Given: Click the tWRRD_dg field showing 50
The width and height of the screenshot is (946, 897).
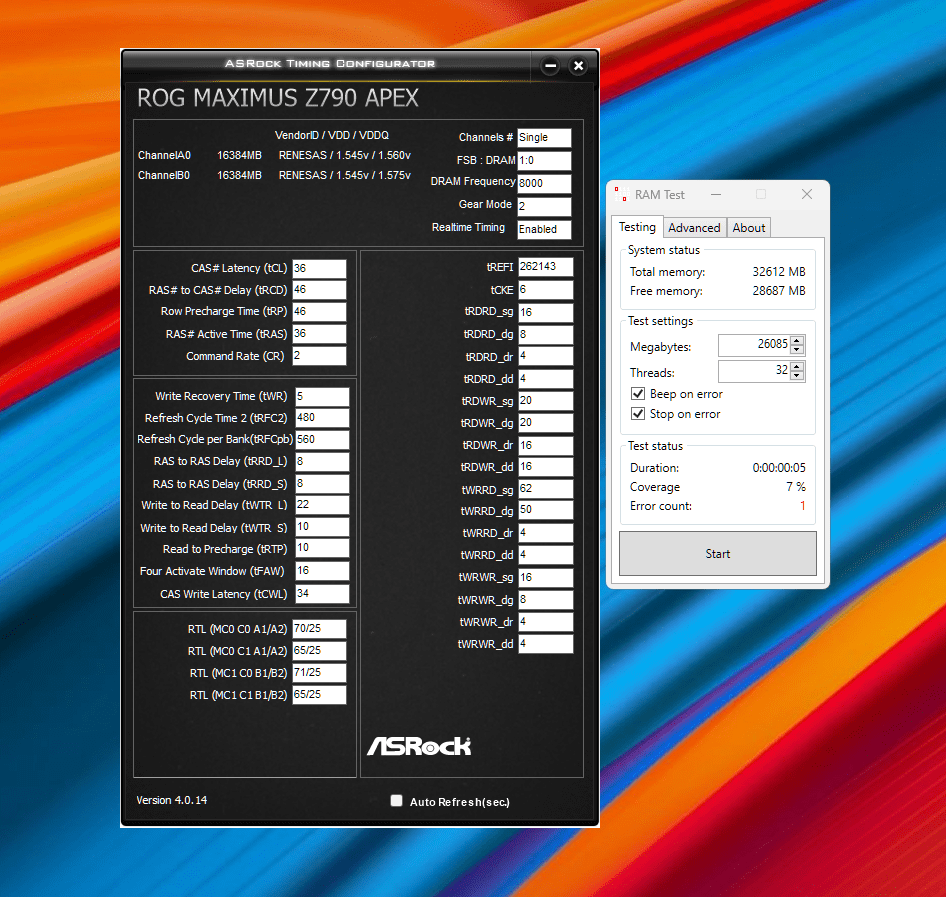Looking at the screenshot, I should (545, 510).
